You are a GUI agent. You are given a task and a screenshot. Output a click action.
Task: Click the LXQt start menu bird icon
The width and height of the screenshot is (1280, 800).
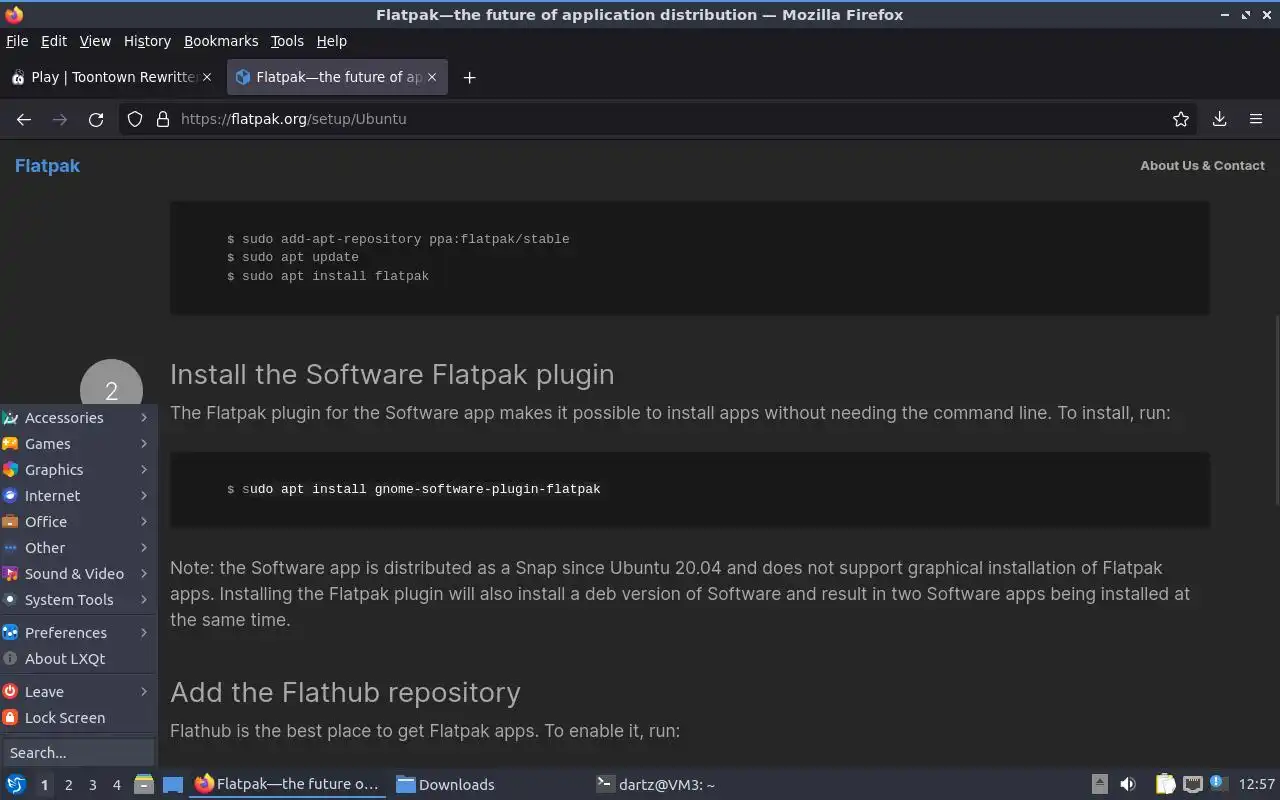(16, 784)
